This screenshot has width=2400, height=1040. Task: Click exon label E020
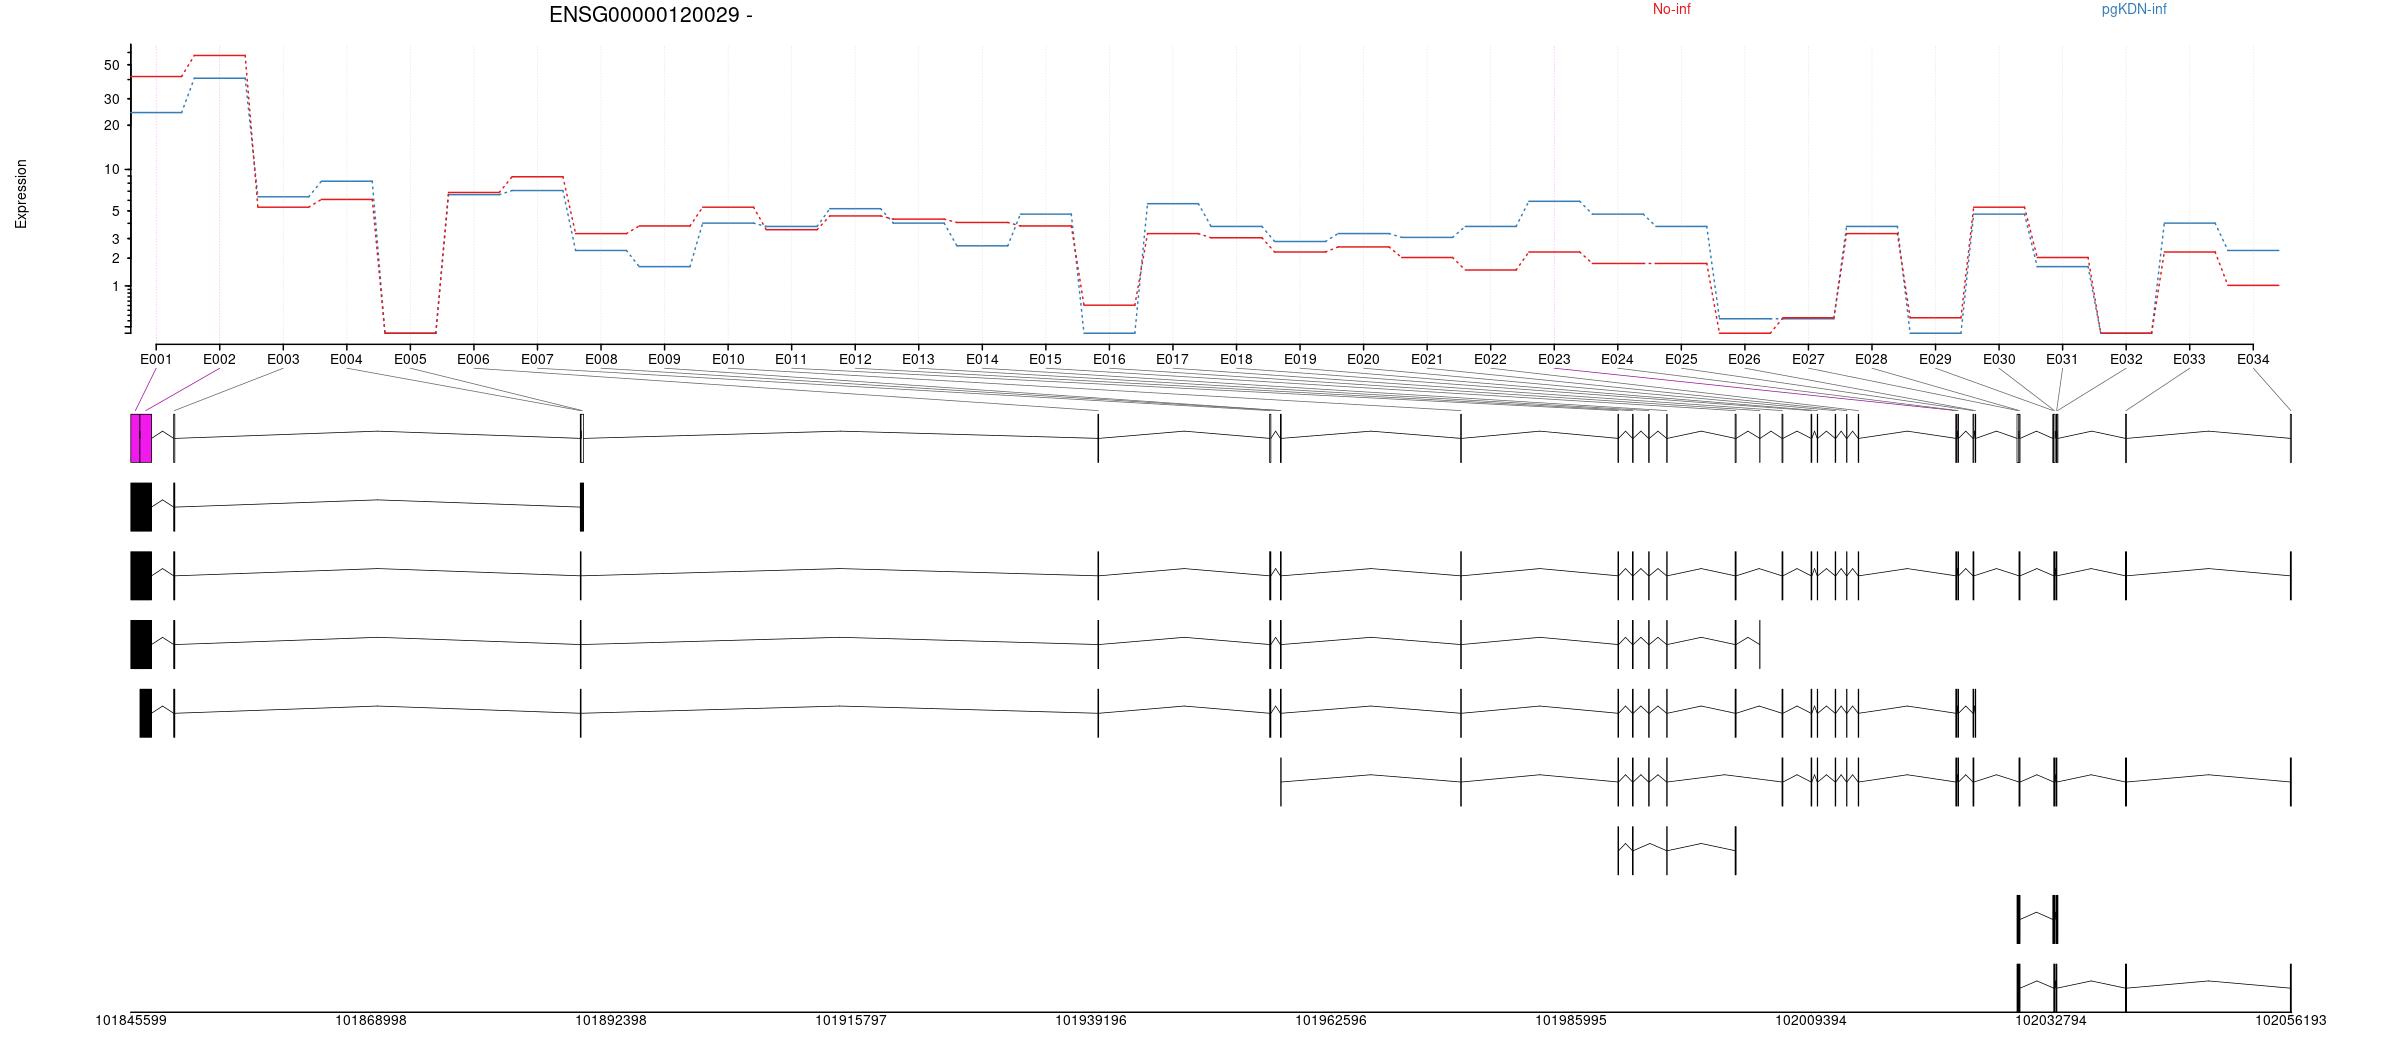[x=1363, y=359]
